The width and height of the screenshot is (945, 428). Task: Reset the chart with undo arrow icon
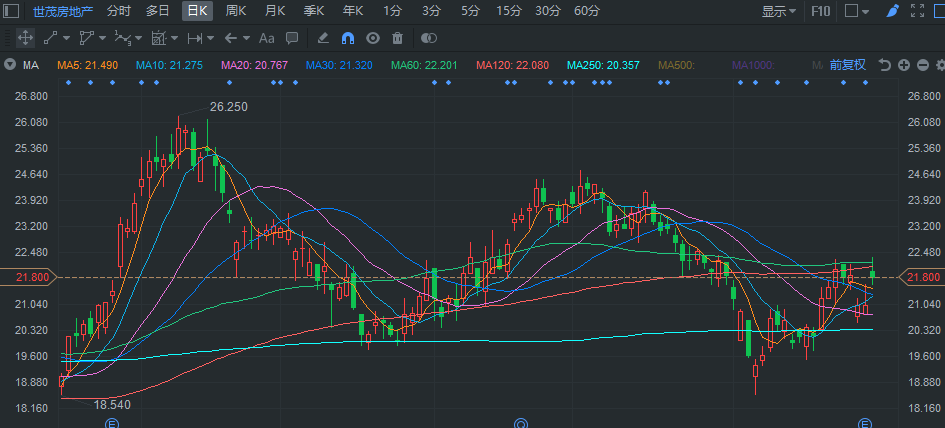884,65
